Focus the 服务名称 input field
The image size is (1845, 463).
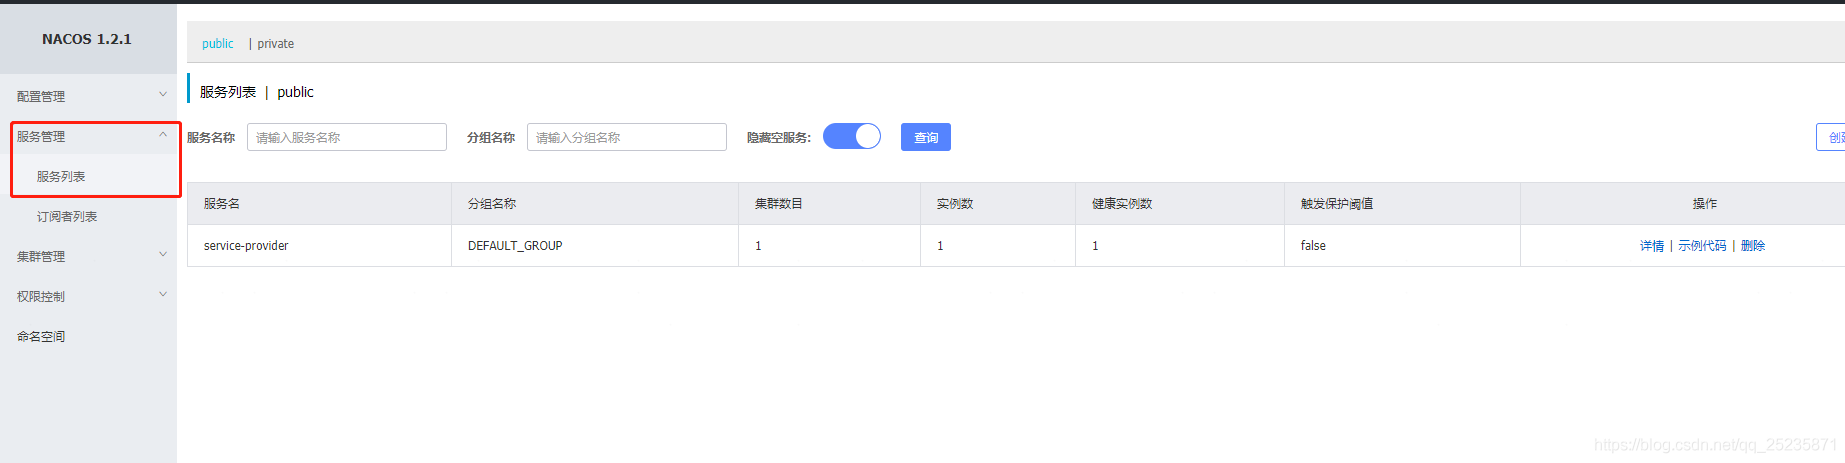347,137
